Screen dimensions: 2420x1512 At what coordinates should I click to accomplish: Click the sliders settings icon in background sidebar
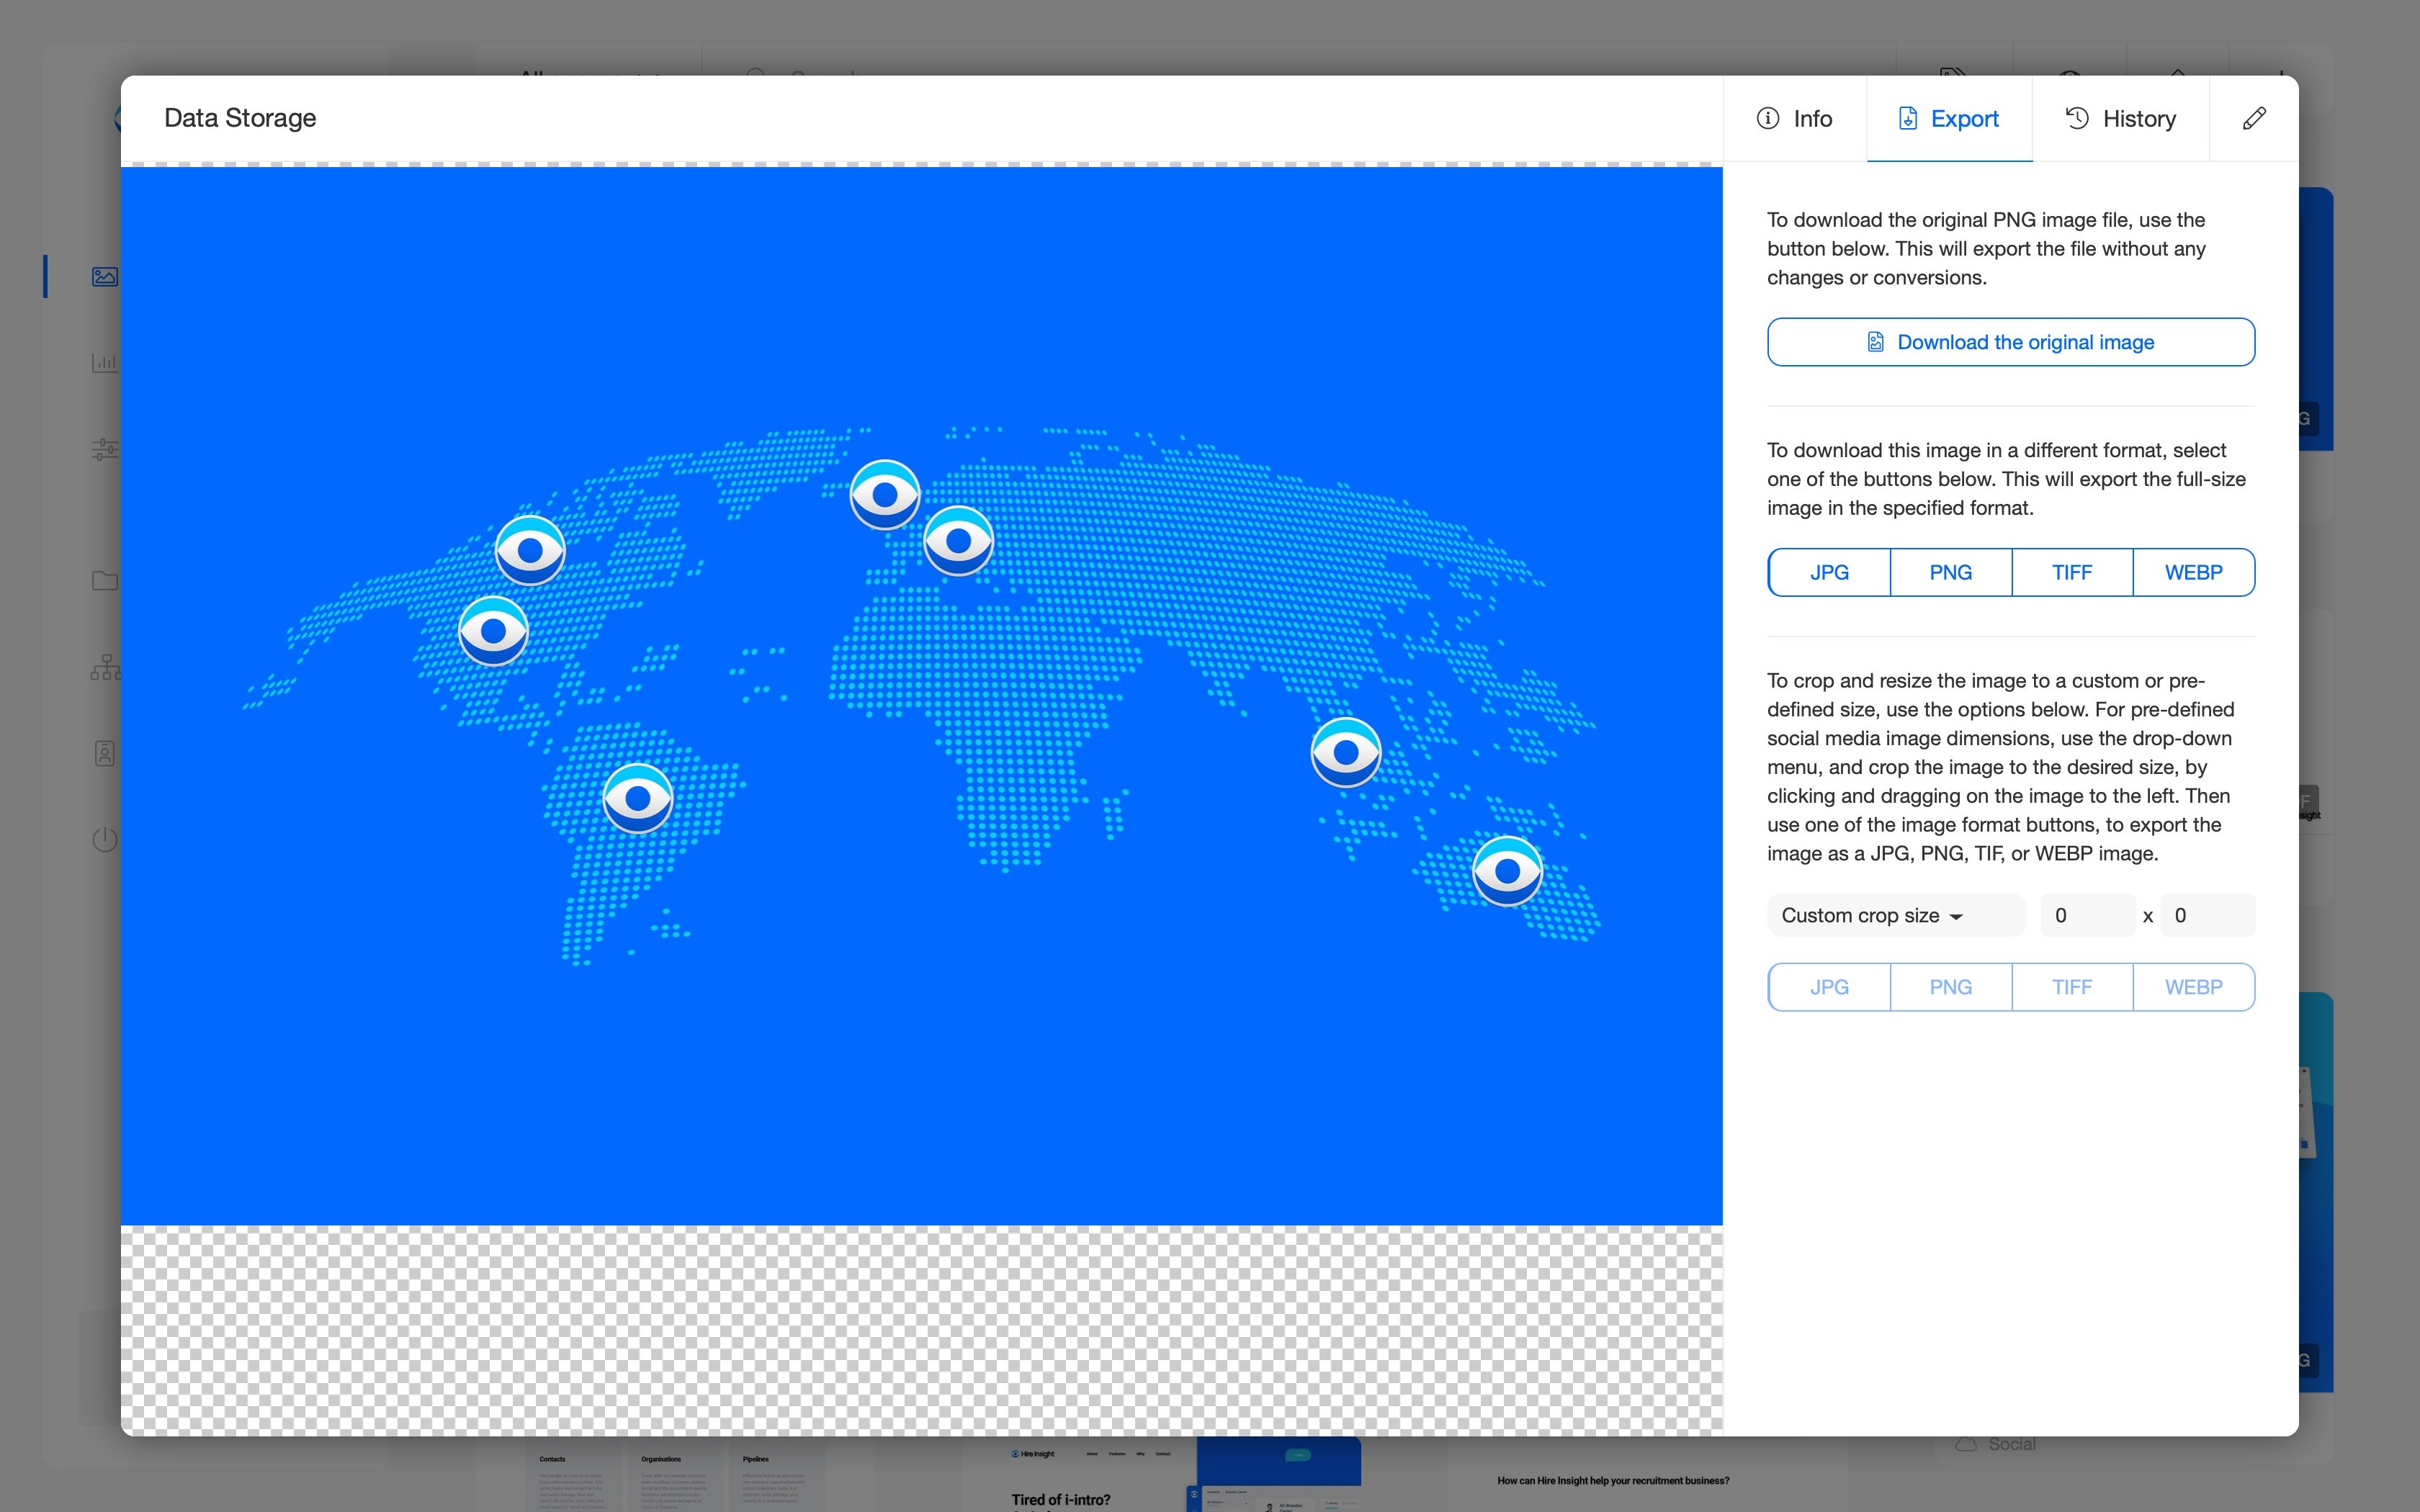click(x=105, y=449)
